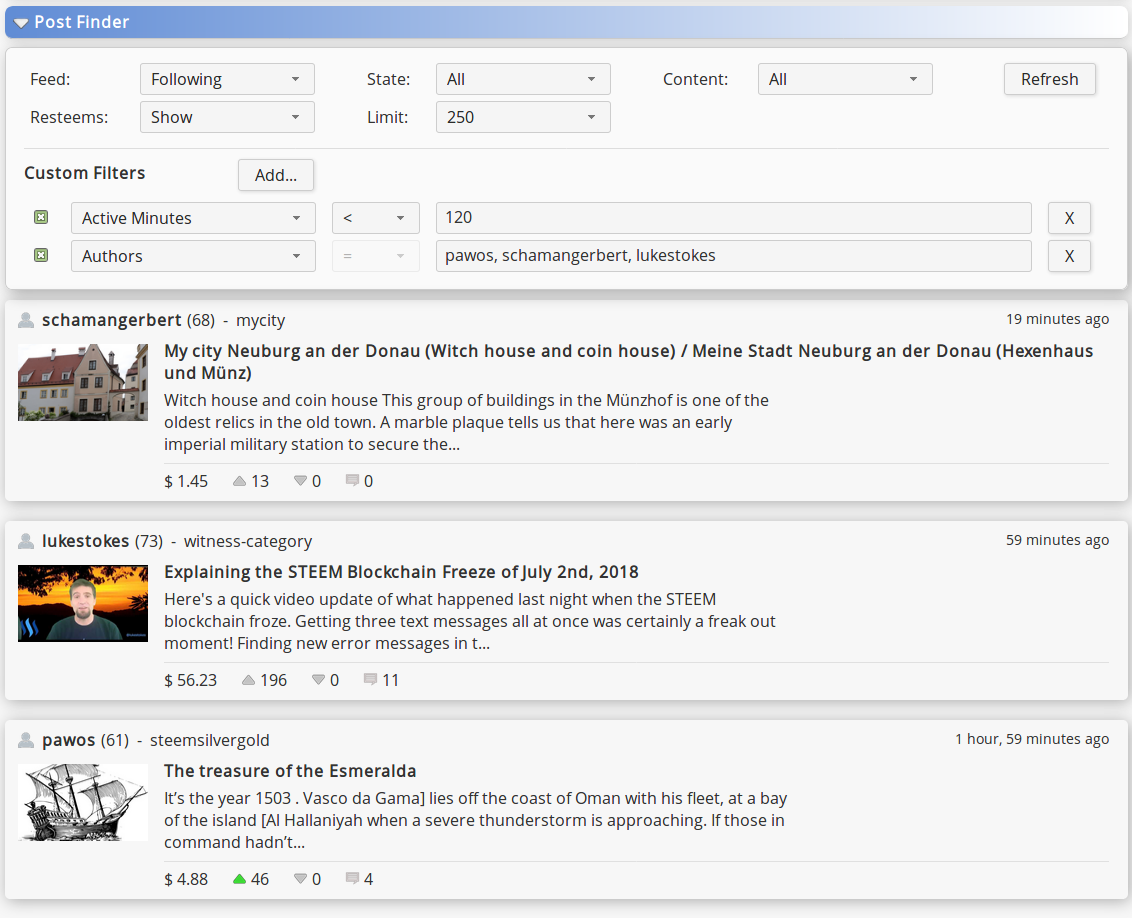Viewport: 1132px width, 918px height.
Task: Click the Active Minutes value field with 120
Action: tap(733, 218)
